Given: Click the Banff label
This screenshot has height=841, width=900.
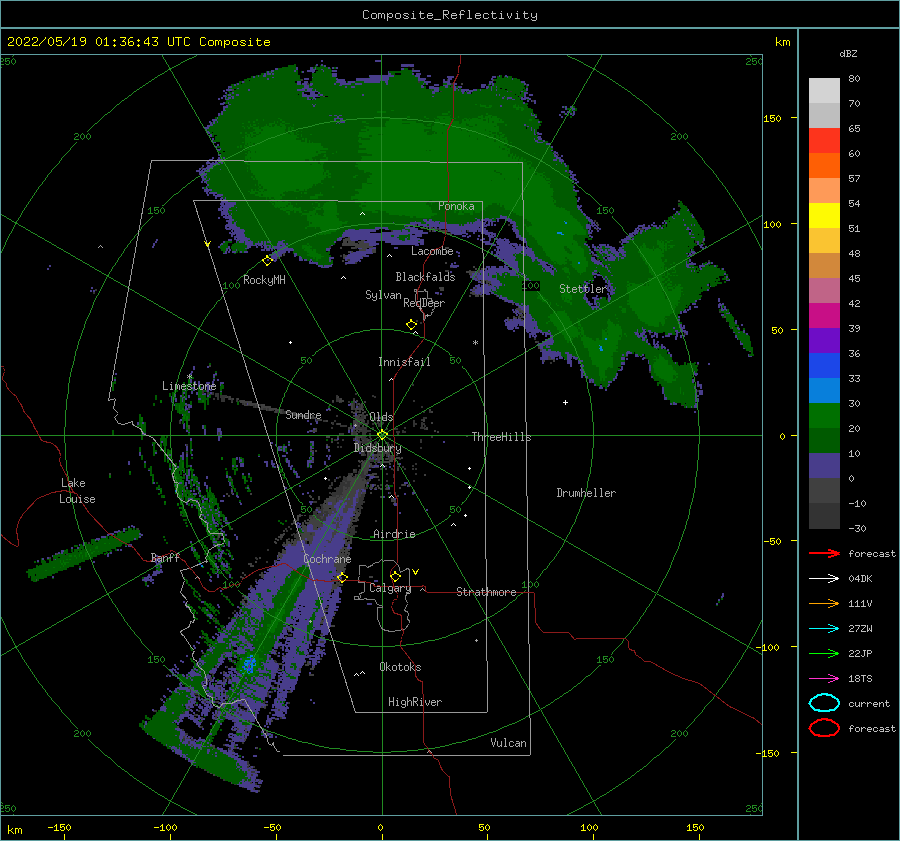Looking at the screenshot, I should coord(165,558).
